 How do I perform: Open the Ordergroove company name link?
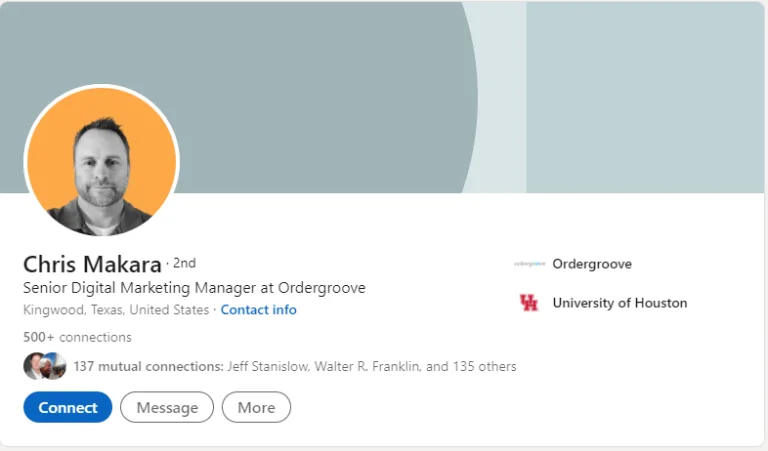click(592, 264)
